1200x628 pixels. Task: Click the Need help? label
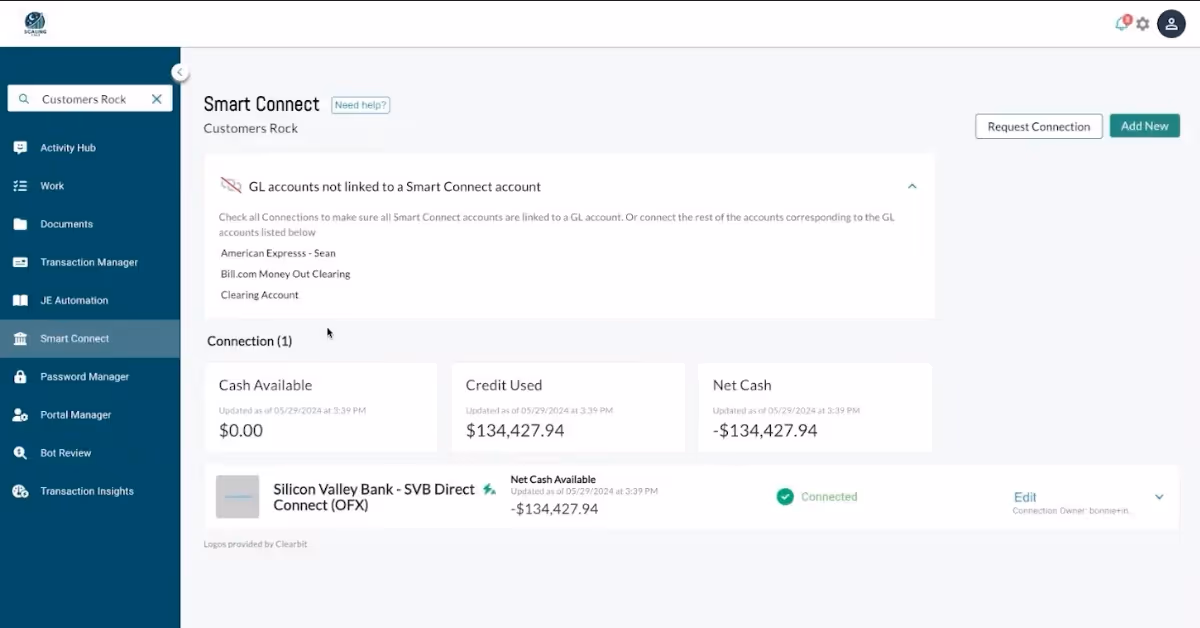[x=360, y=104]
